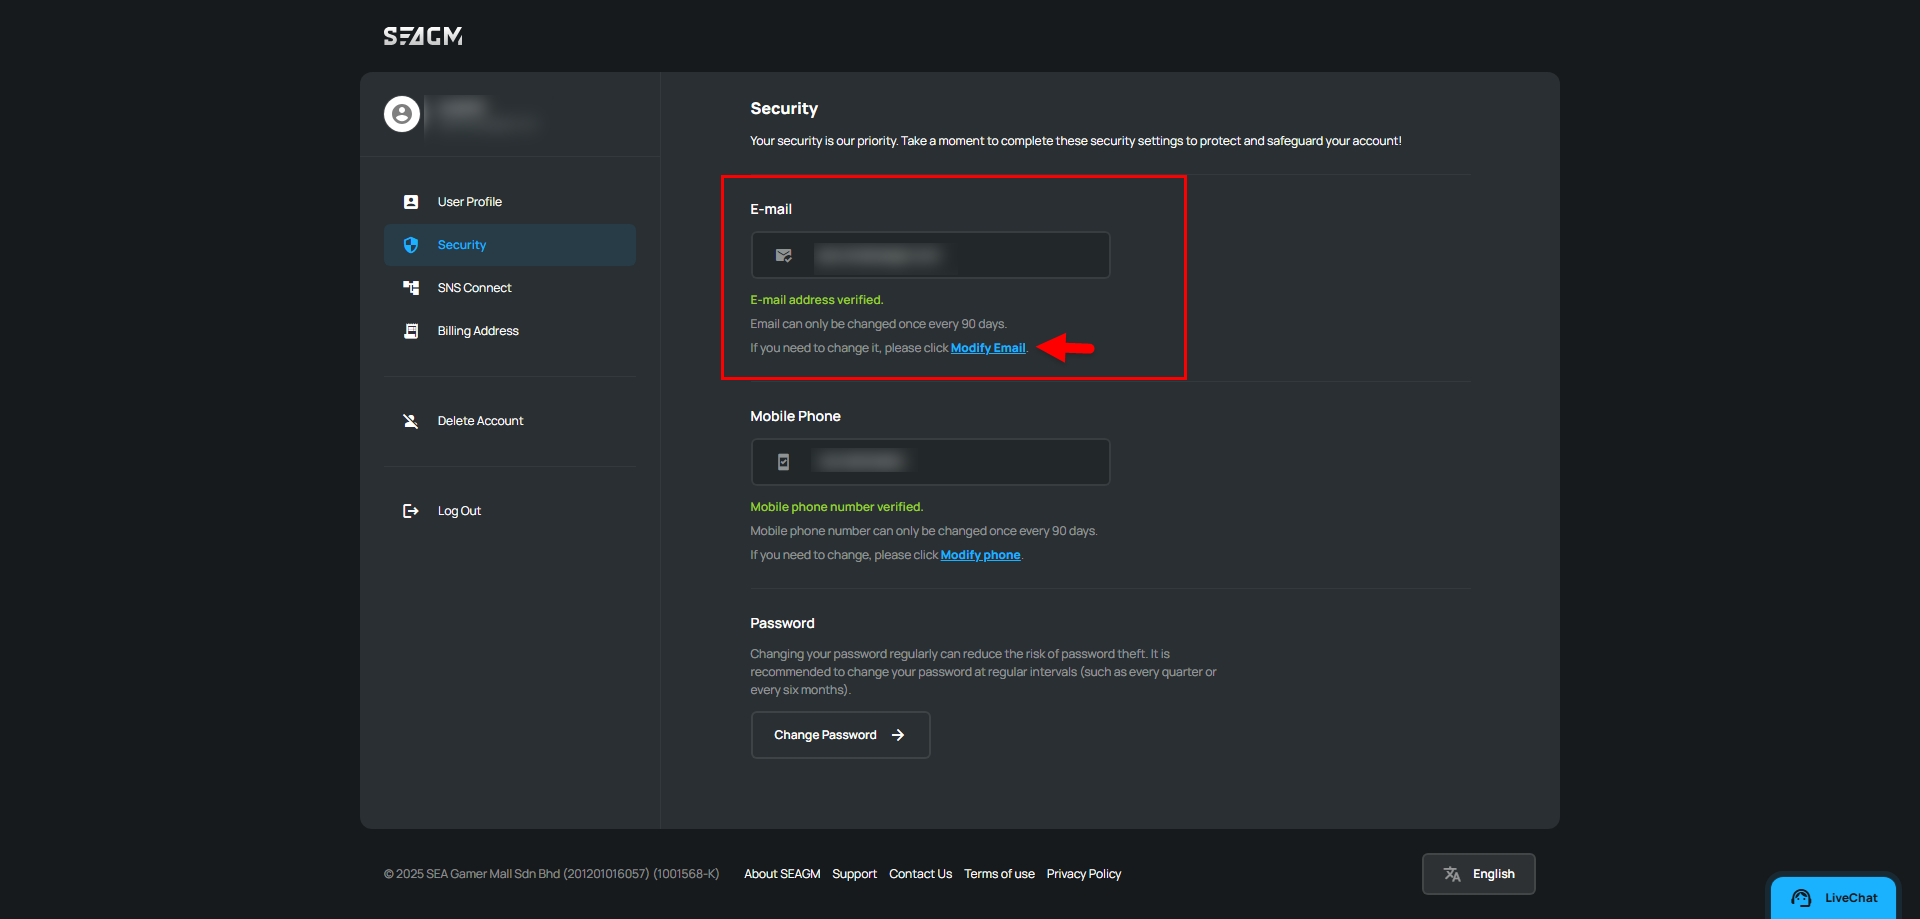Click the User Profile sidebar icon
The height and width of the screenshot is (919, 1920).
pos(411,202)
